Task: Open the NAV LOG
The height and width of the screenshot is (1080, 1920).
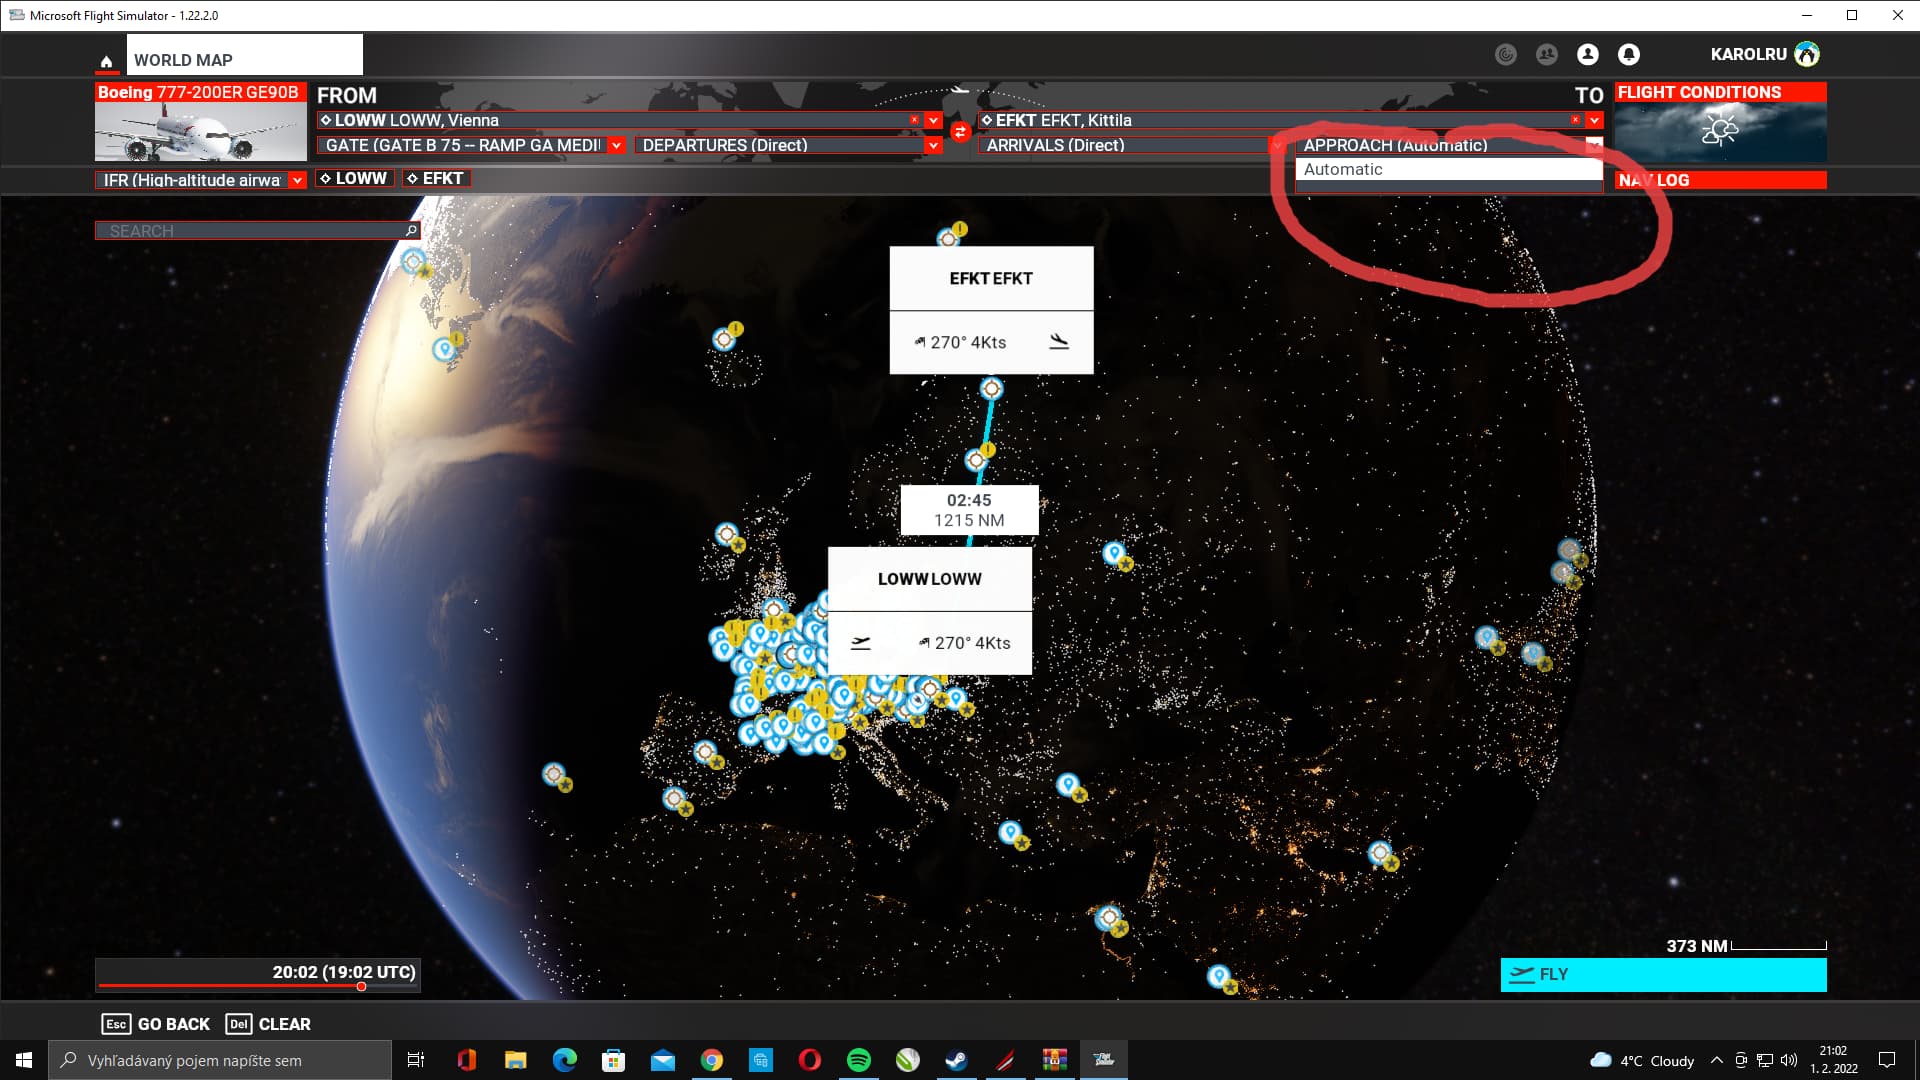Action: (x=1720, y=180)
